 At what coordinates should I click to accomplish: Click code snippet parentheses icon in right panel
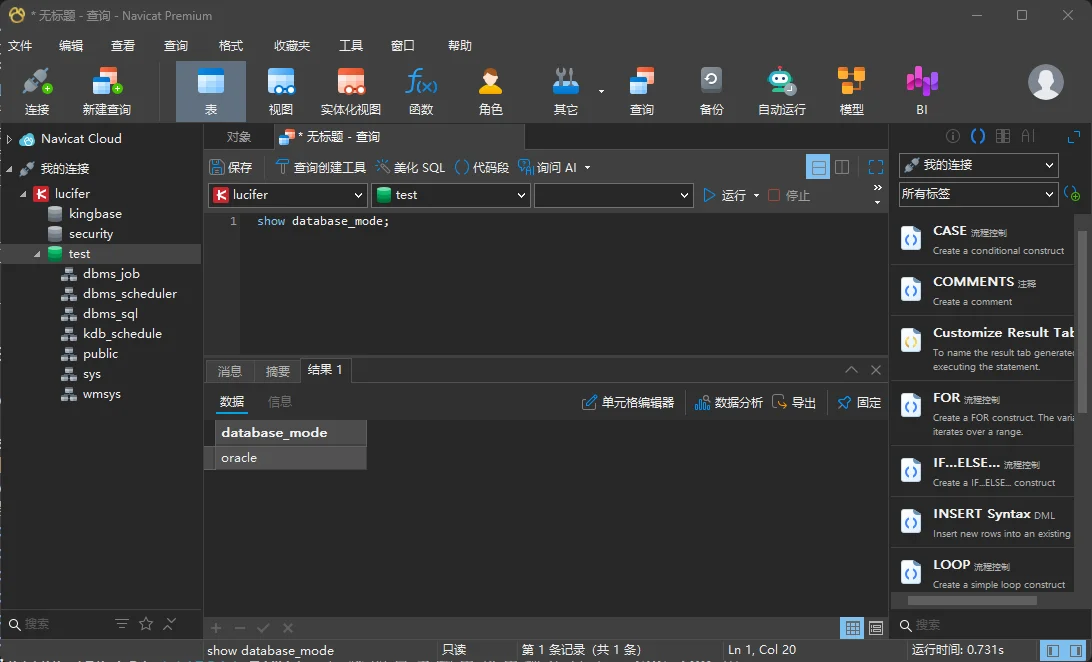pyautogui.click(x=978, y=136)
